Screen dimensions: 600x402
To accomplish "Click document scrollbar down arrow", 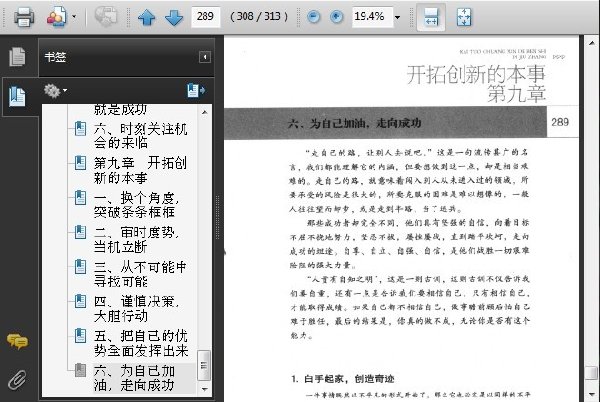I will [x=592, y=394].
